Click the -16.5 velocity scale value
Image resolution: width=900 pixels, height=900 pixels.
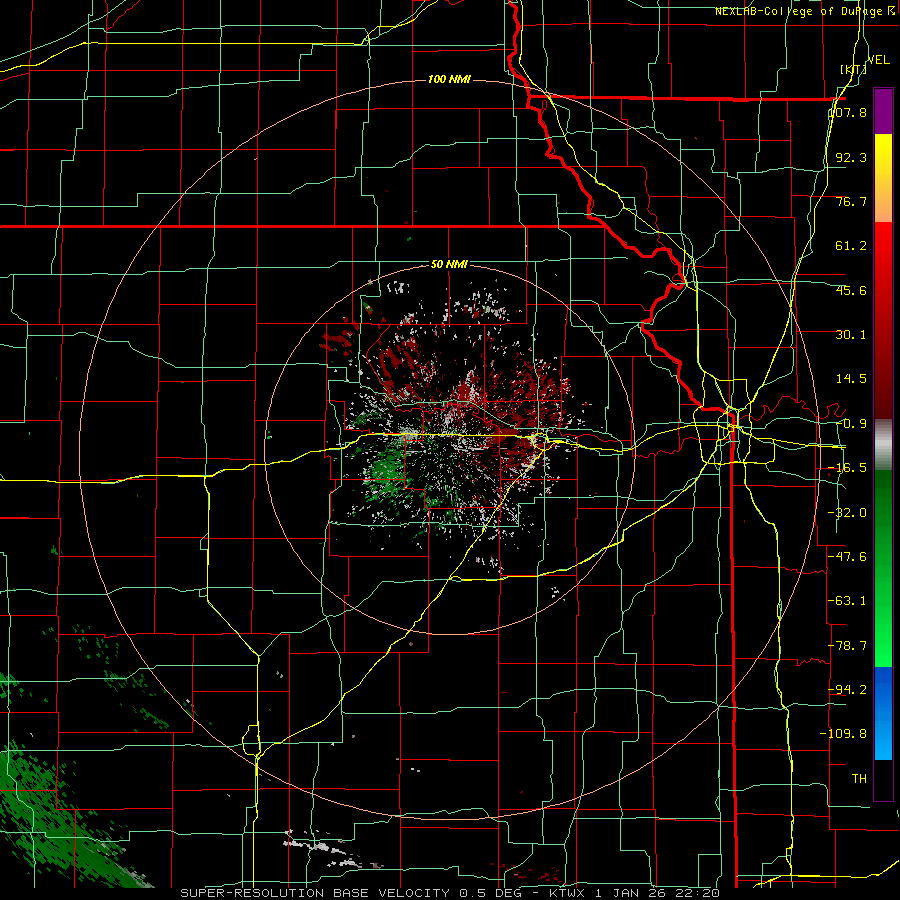click(x=848, y=468)
